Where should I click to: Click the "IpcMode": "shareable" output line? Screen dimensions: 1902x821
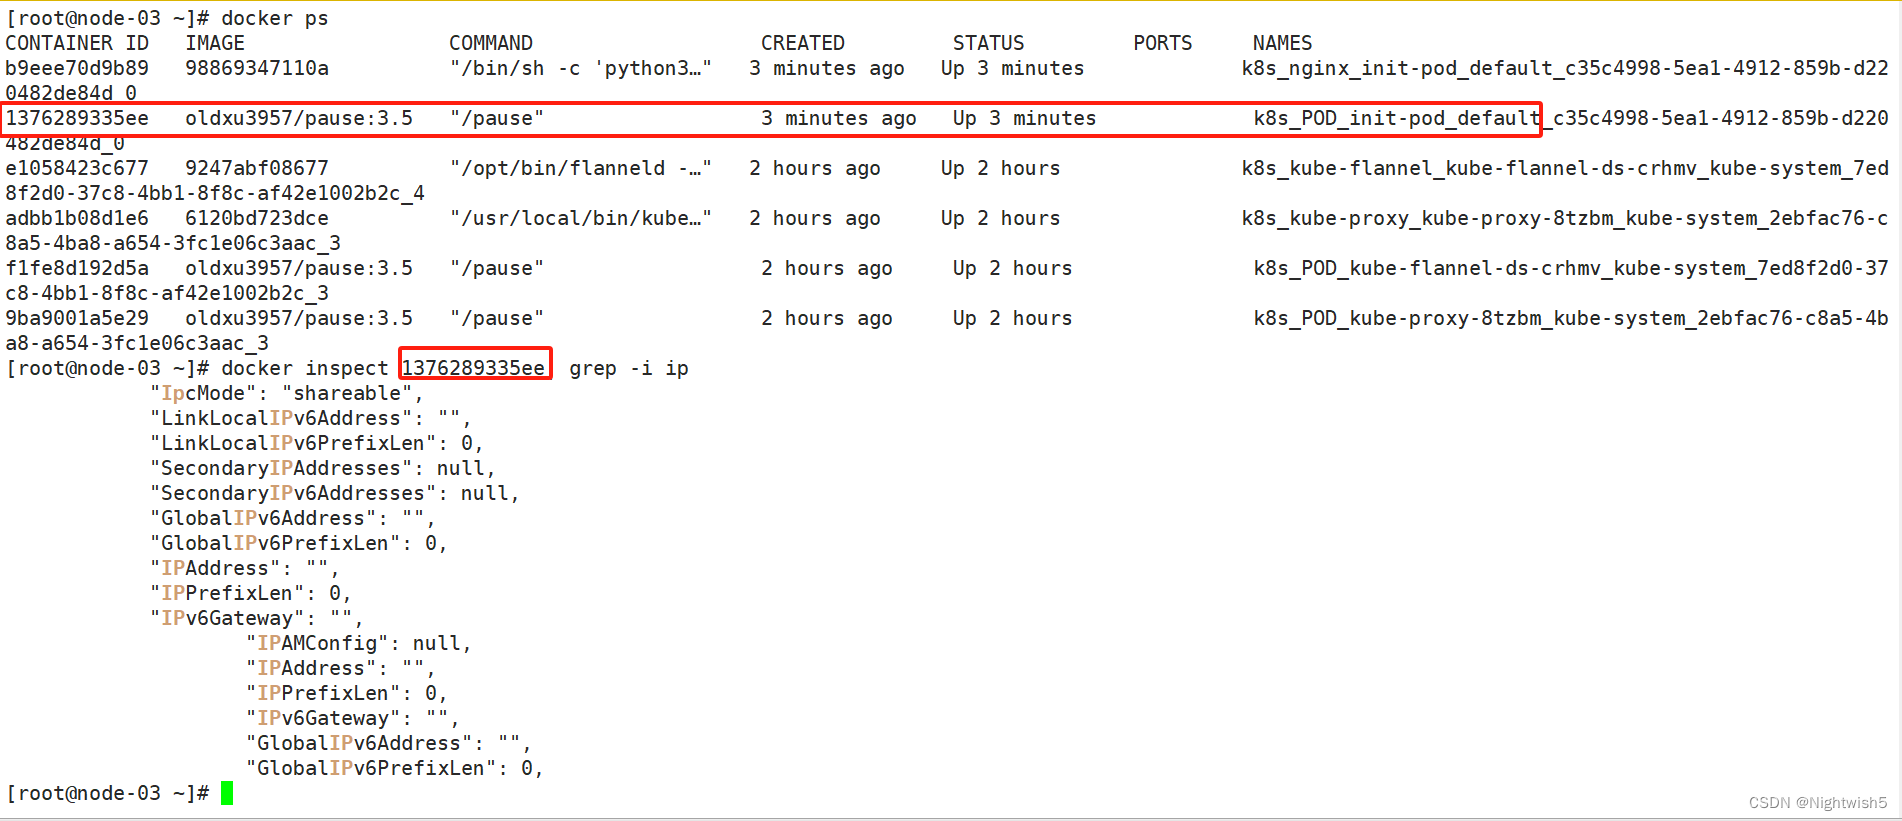(x=287, y=393)
